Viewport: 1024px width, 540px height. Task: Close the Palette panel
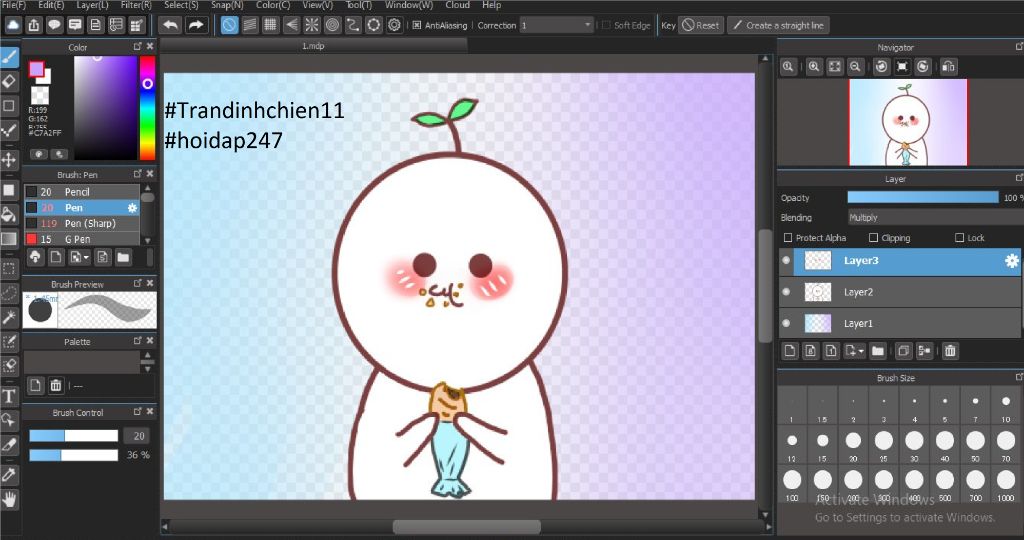click(x=150, y=341)
